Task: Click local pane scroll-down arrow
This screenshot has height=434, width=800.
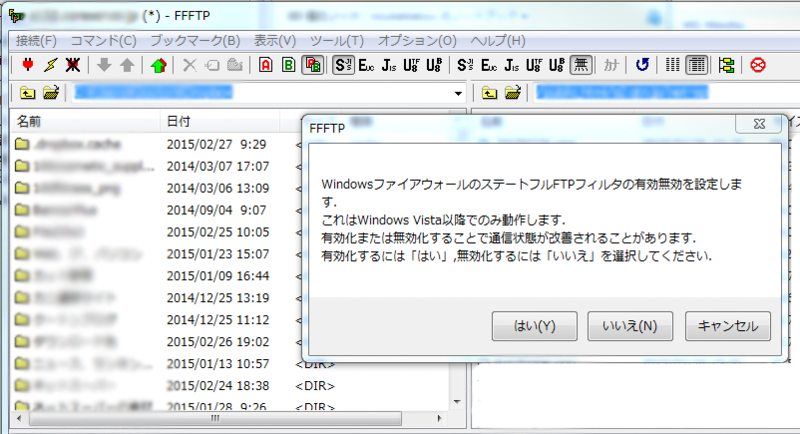Action: click(x=457, y=402)
